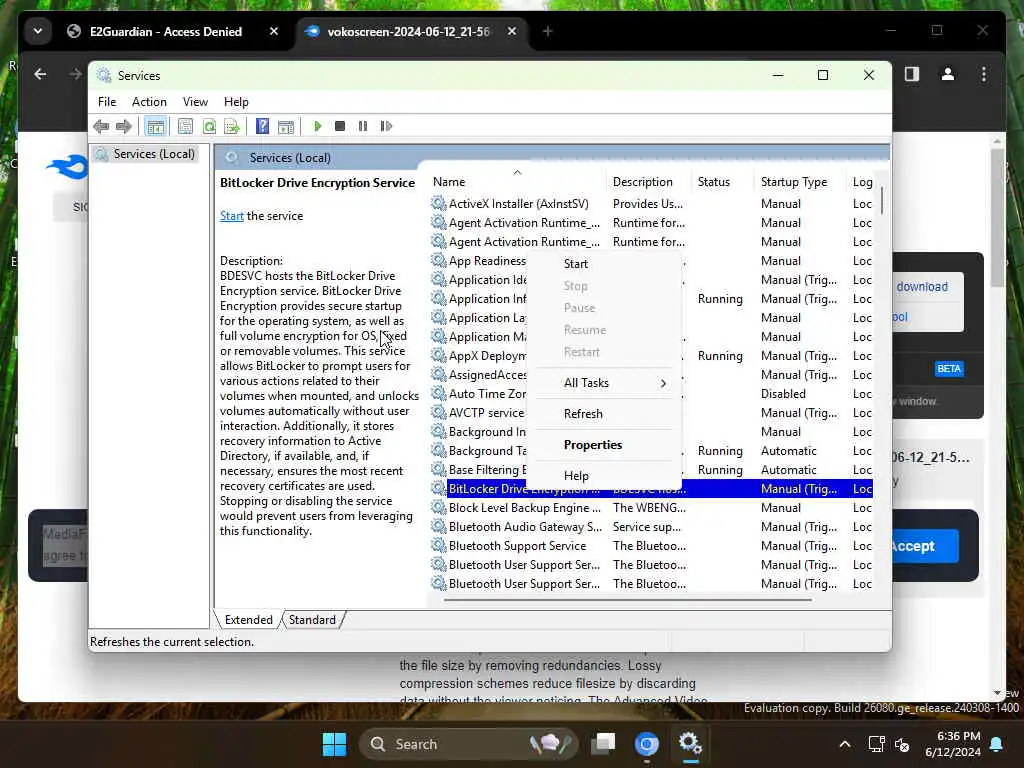Open the Windows Start button
The height and width of the screenshot is (768, 1024).
334,744
